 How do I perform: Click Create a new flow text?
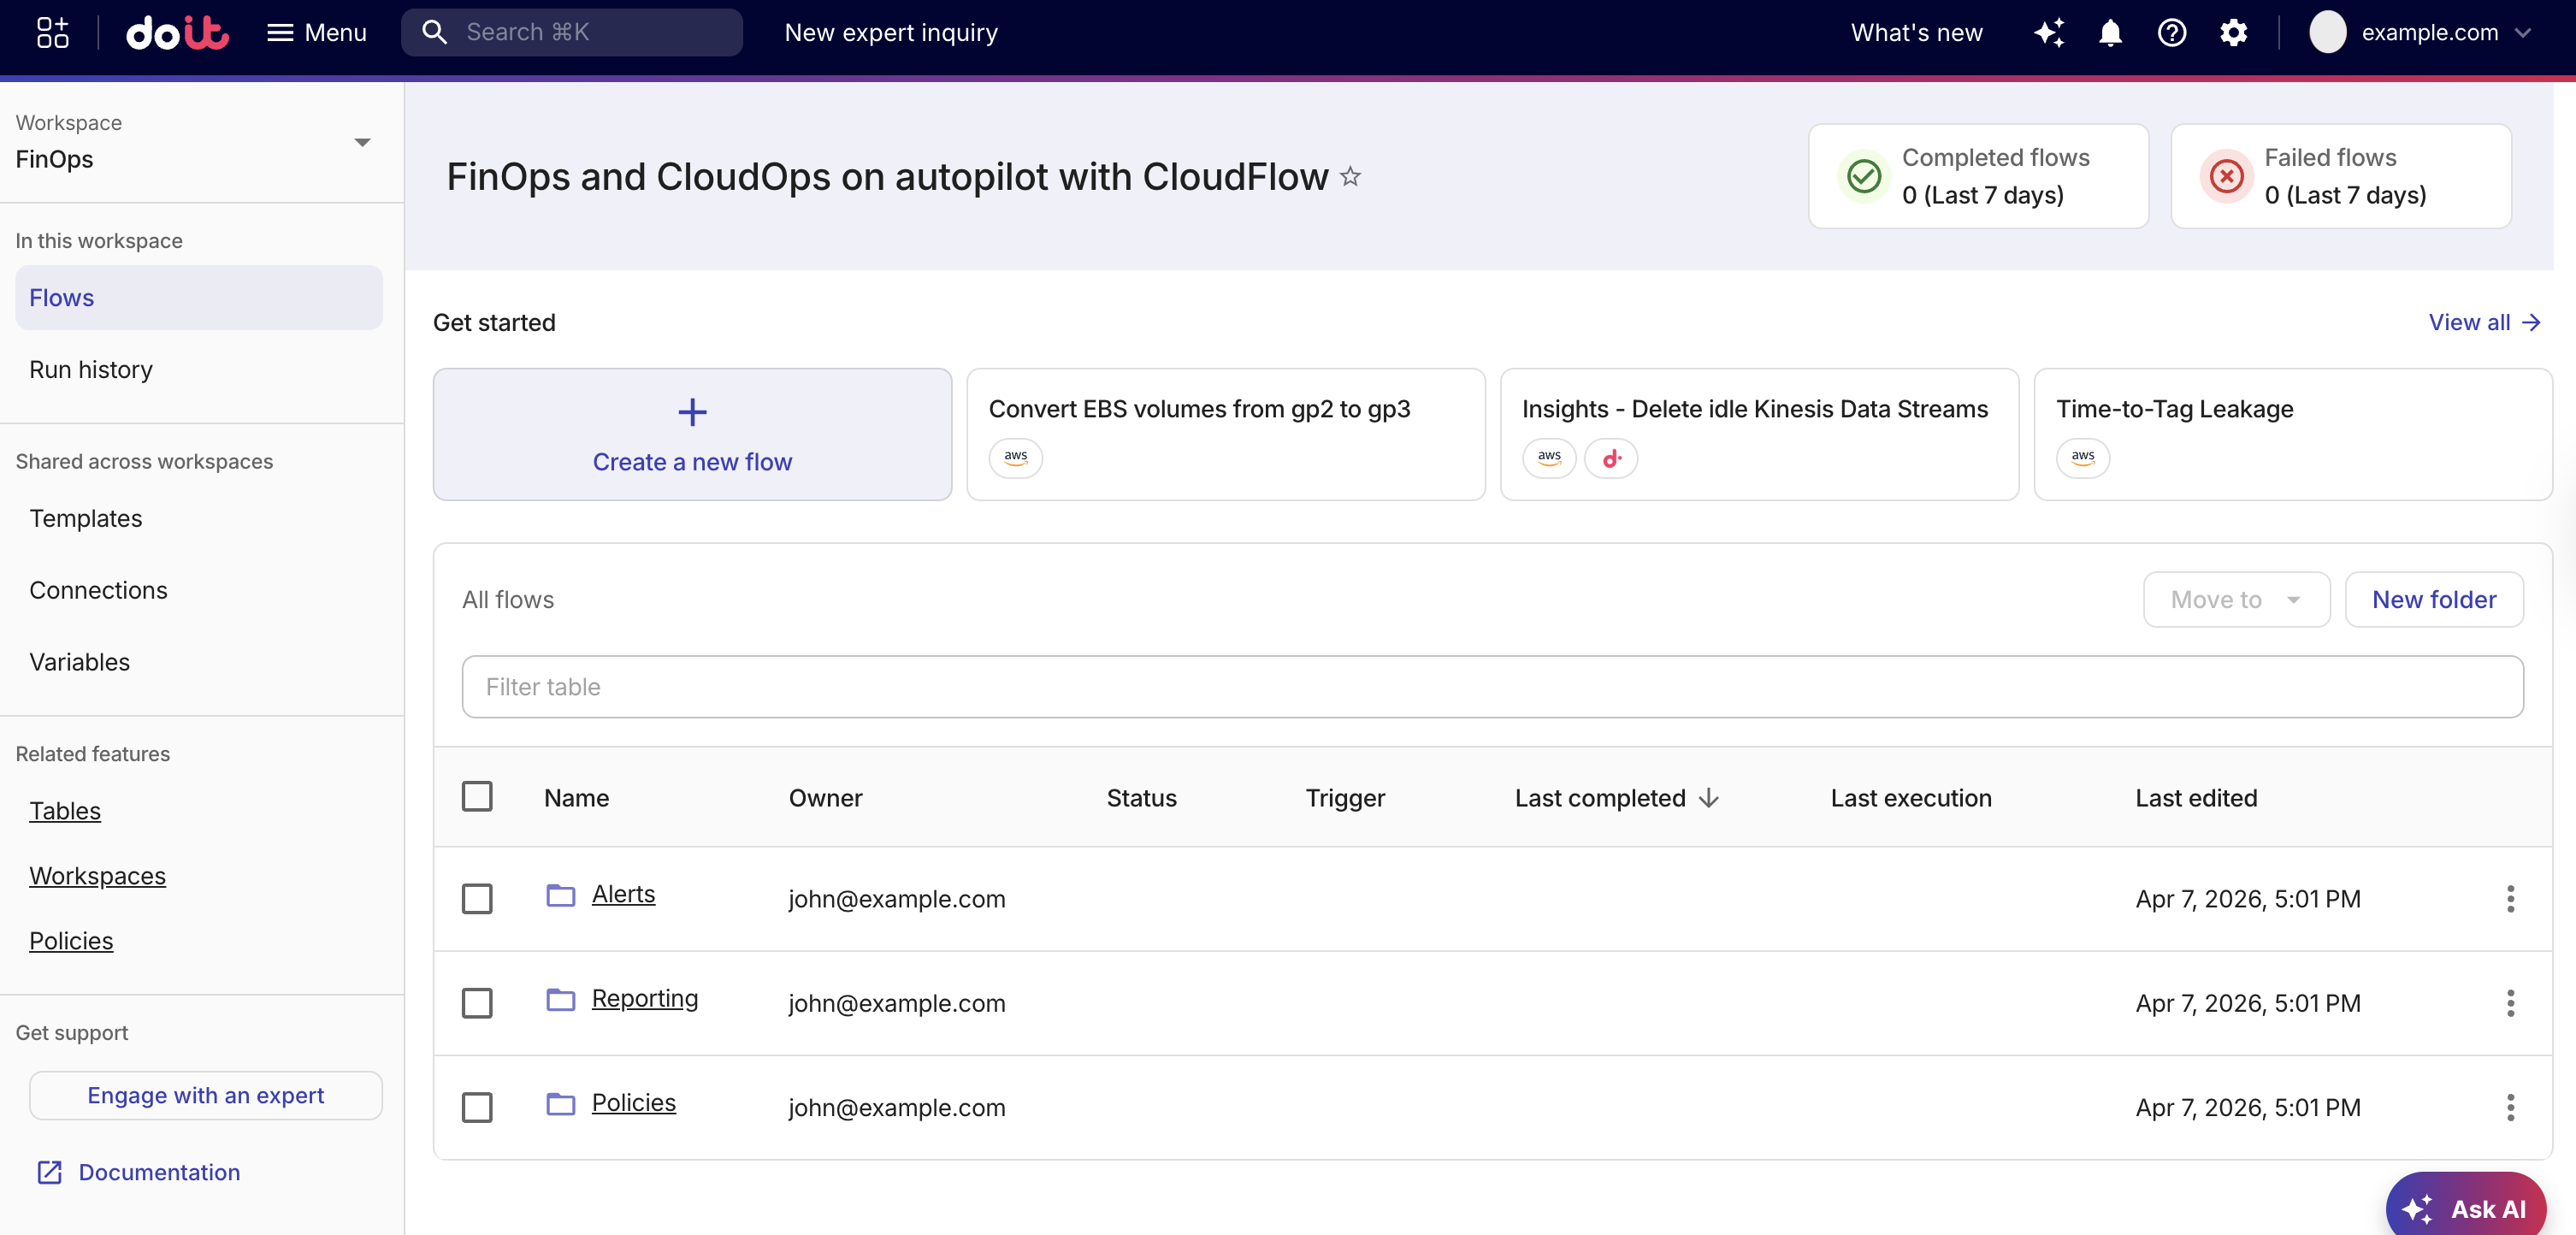click(692, 462)
